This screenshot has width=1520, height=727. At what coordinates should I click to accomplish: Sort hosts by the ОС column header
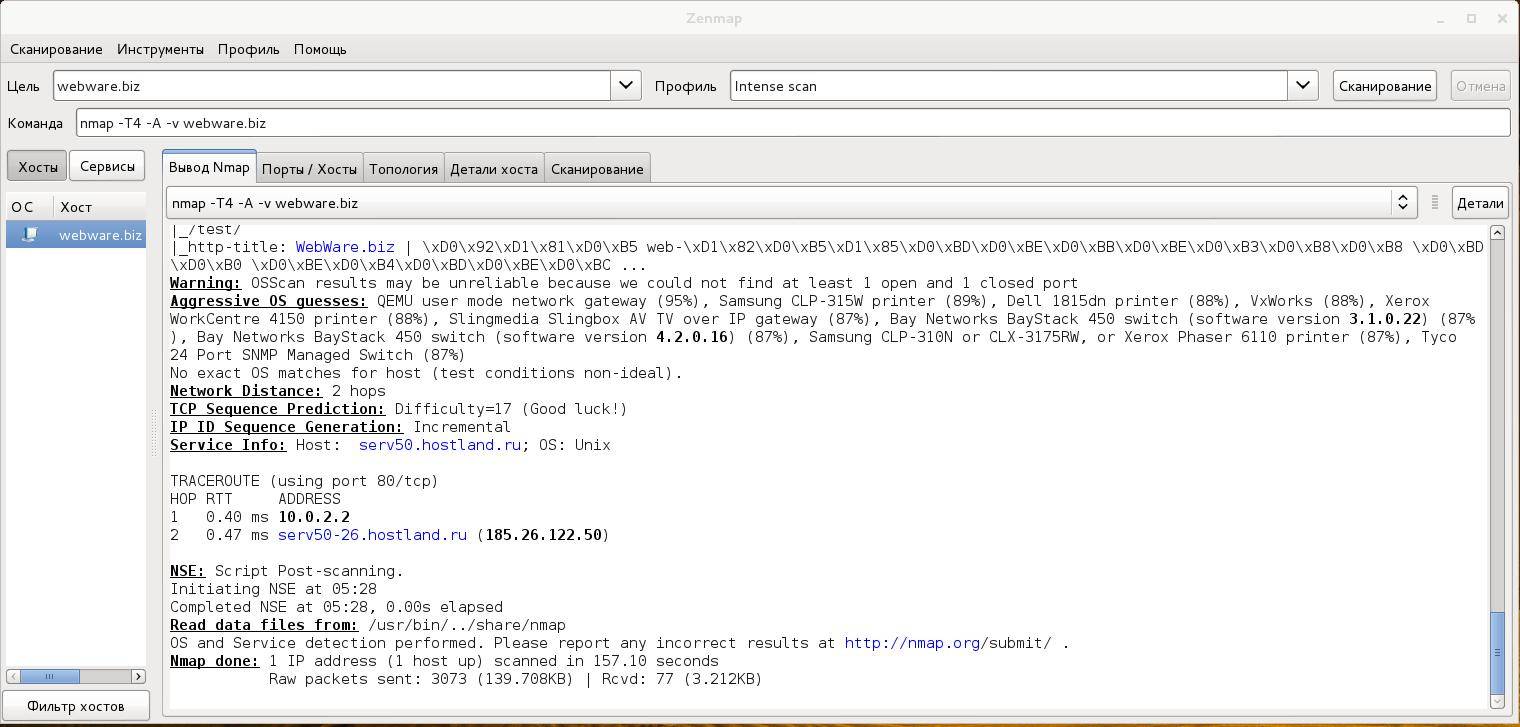(x=28, y=207)
